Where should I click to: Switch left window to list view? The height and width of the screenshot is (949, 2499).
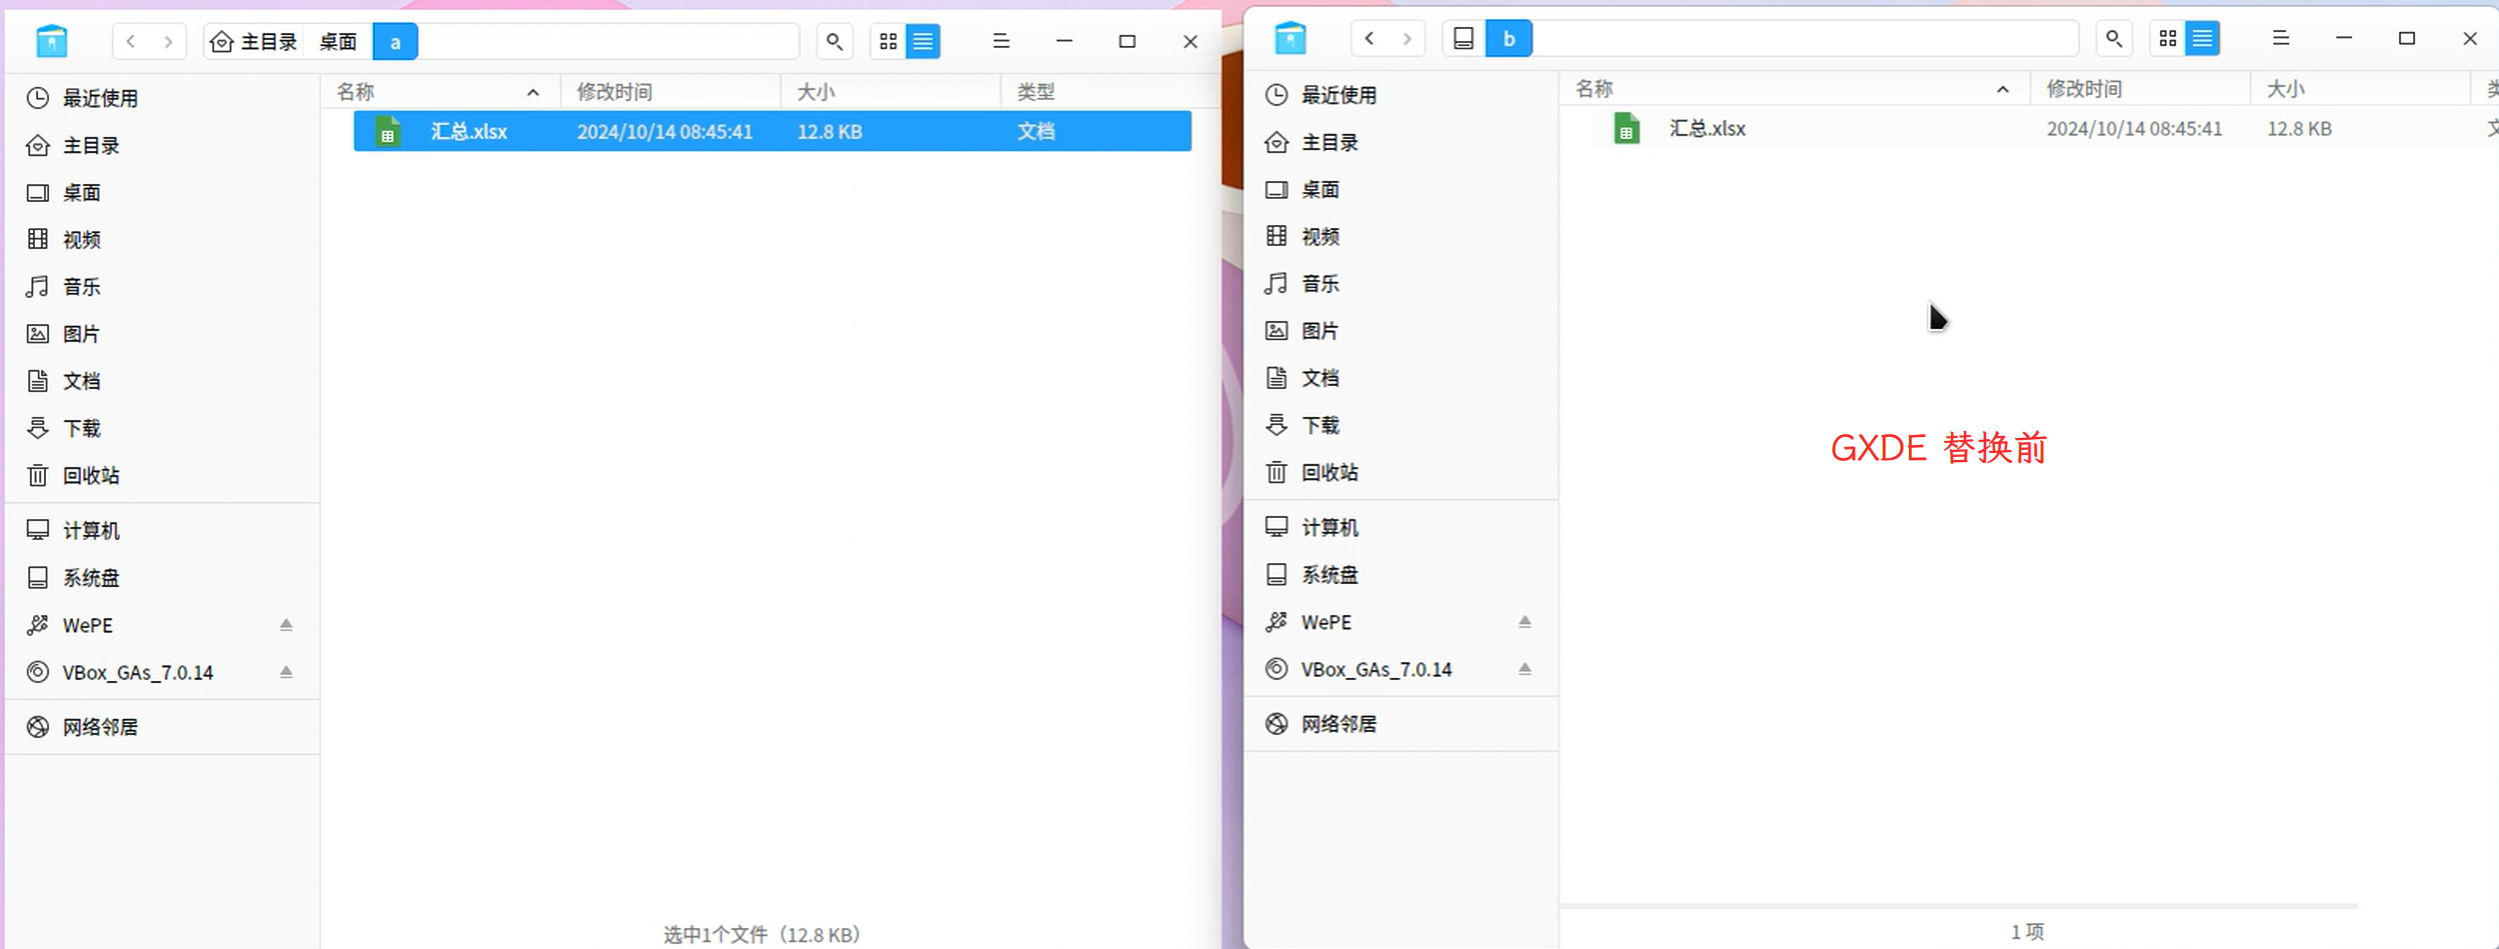(x=923, y=41)
